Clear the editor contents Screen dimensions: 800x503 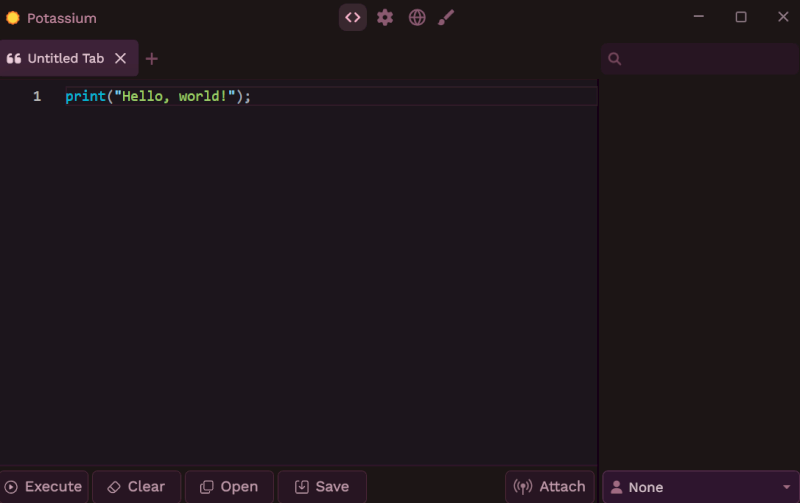coord(137,487)
